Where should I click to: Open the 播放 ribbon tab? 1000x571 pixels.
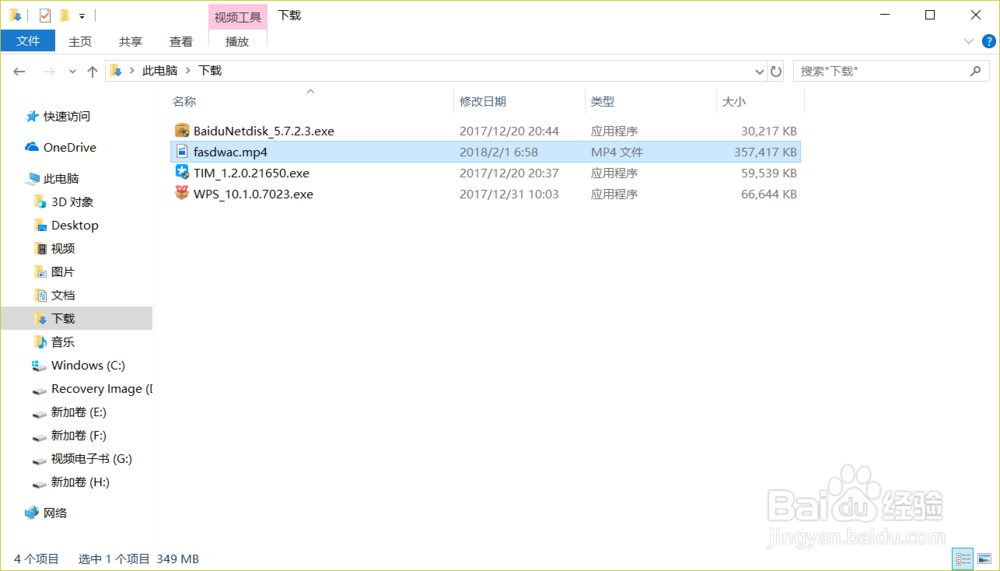click(x=237, y=41)
